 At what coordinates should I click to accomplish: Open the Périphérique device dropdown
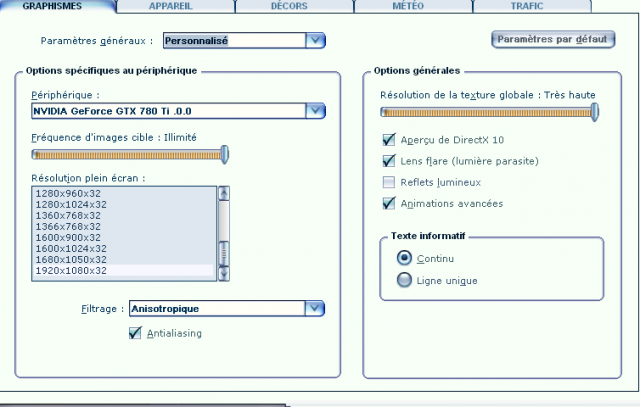[x=315, y=110]
